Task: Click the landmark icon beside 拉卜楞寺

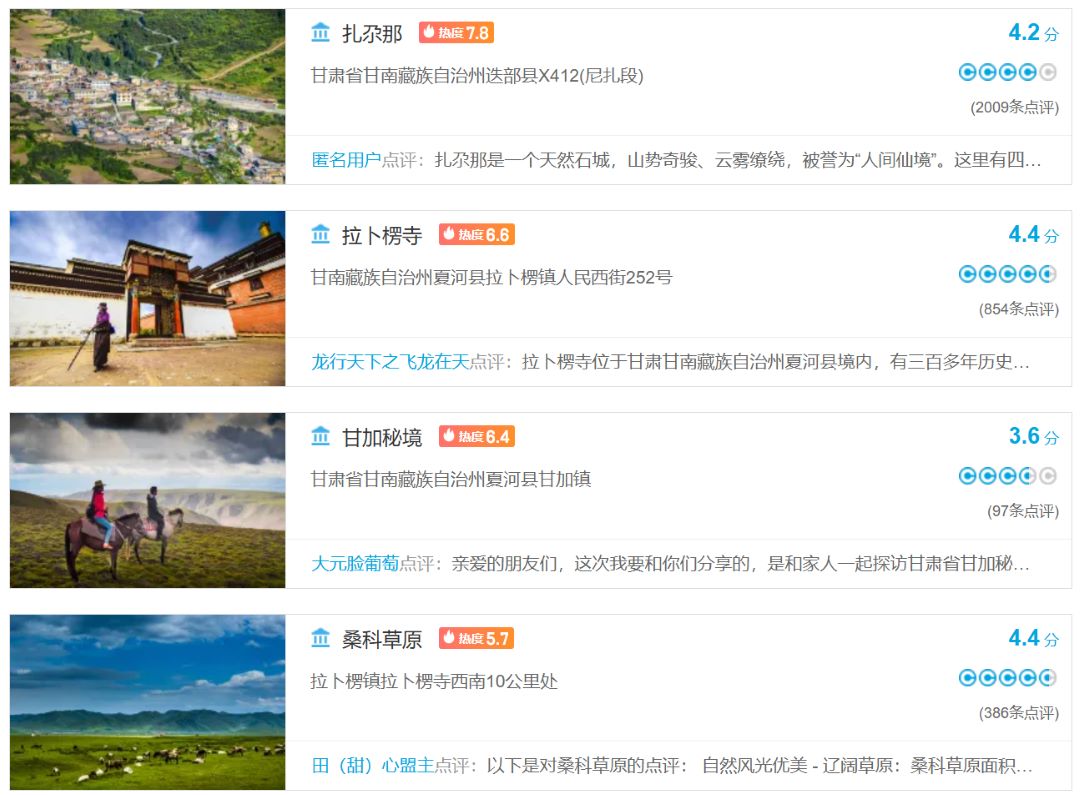Action: point(320,234)
